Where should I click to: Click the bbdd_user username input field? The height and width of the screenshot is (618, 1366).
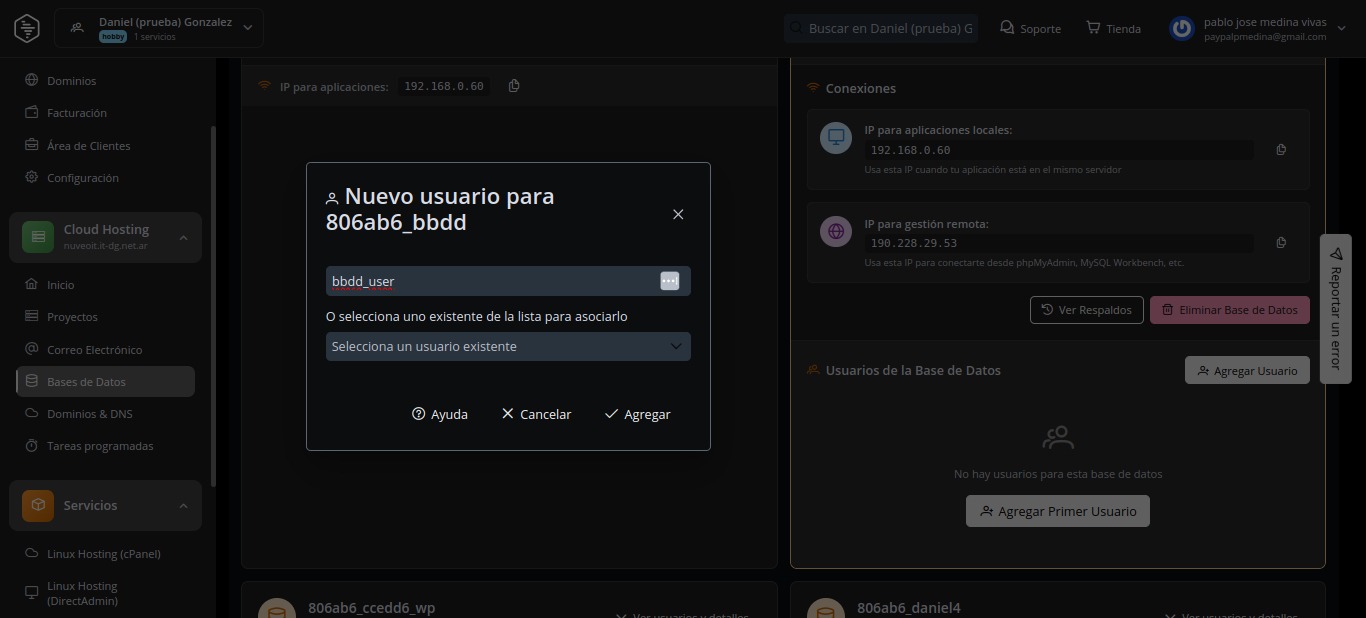click(490, 281)
